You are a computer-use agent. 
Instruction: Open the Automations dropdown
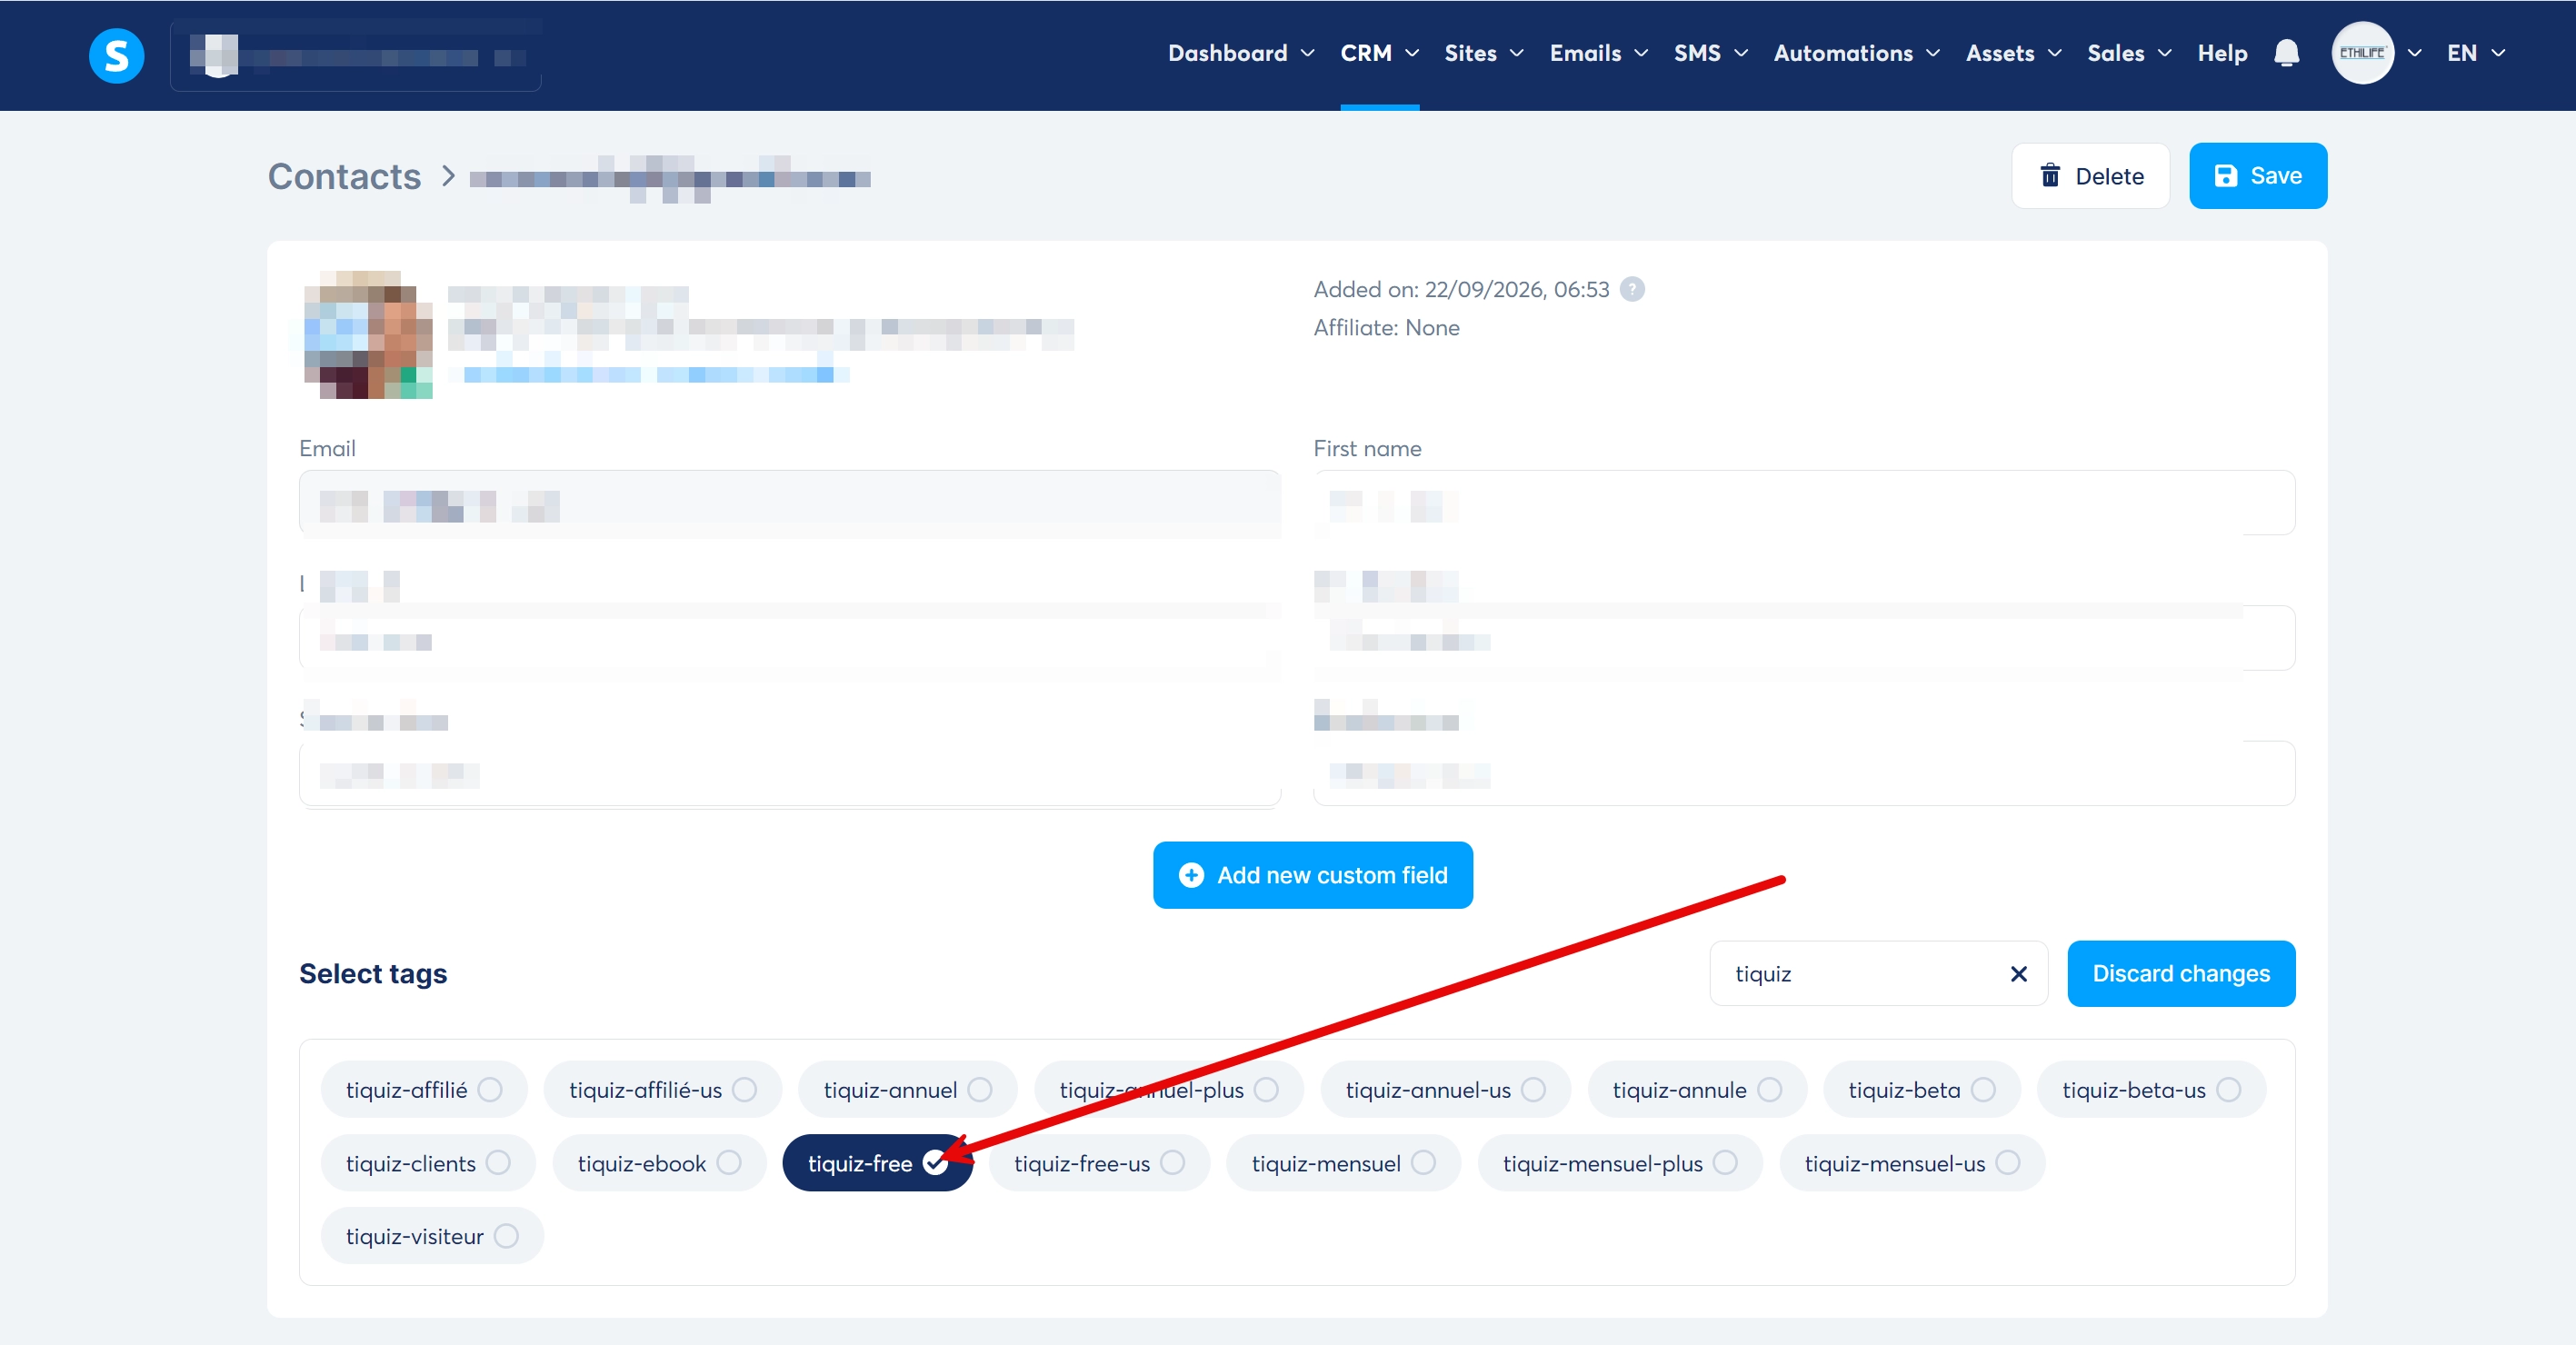coord(1856,53)
